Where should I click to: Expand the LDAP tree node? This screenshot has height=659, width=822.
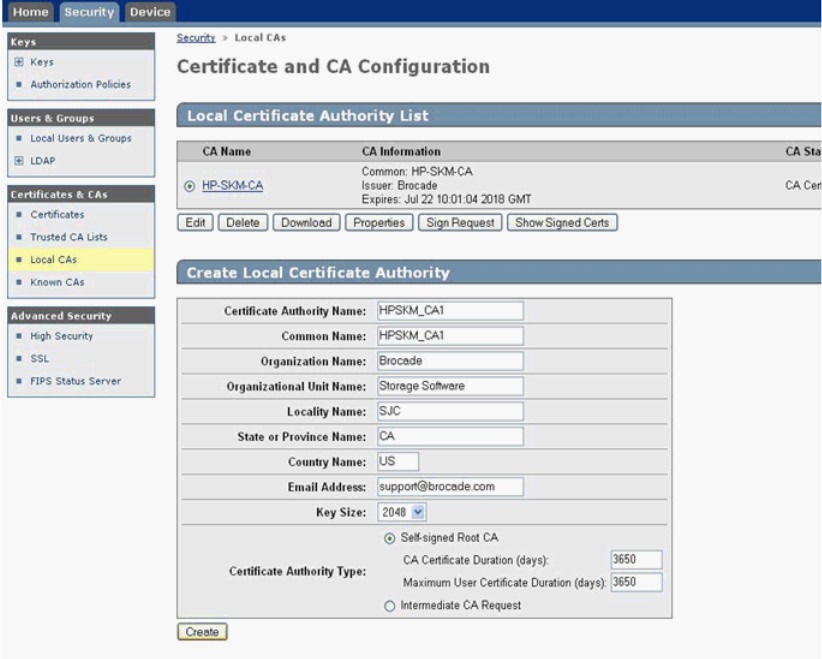click(18, 161)
